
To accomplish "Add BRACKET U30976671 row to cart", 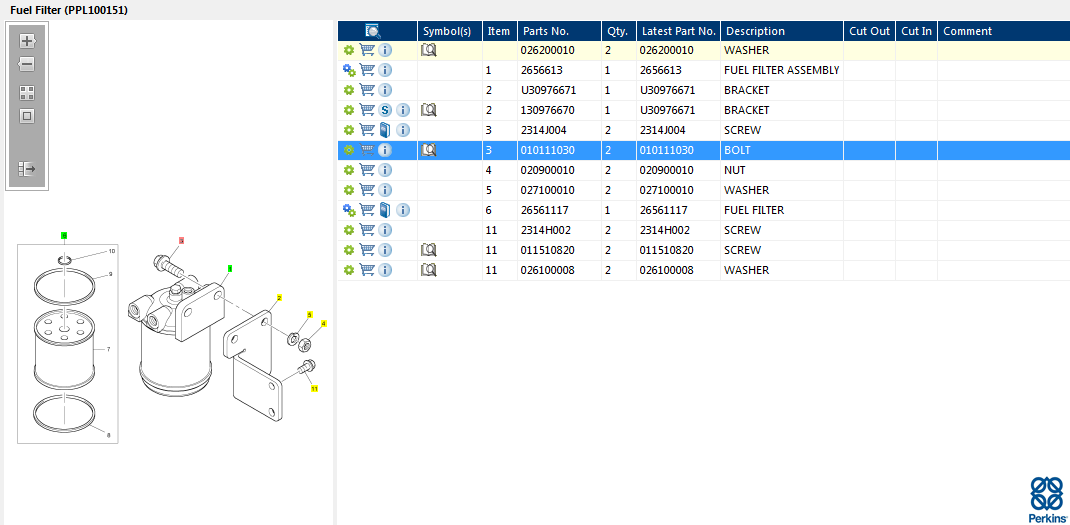I will point(367,89).
